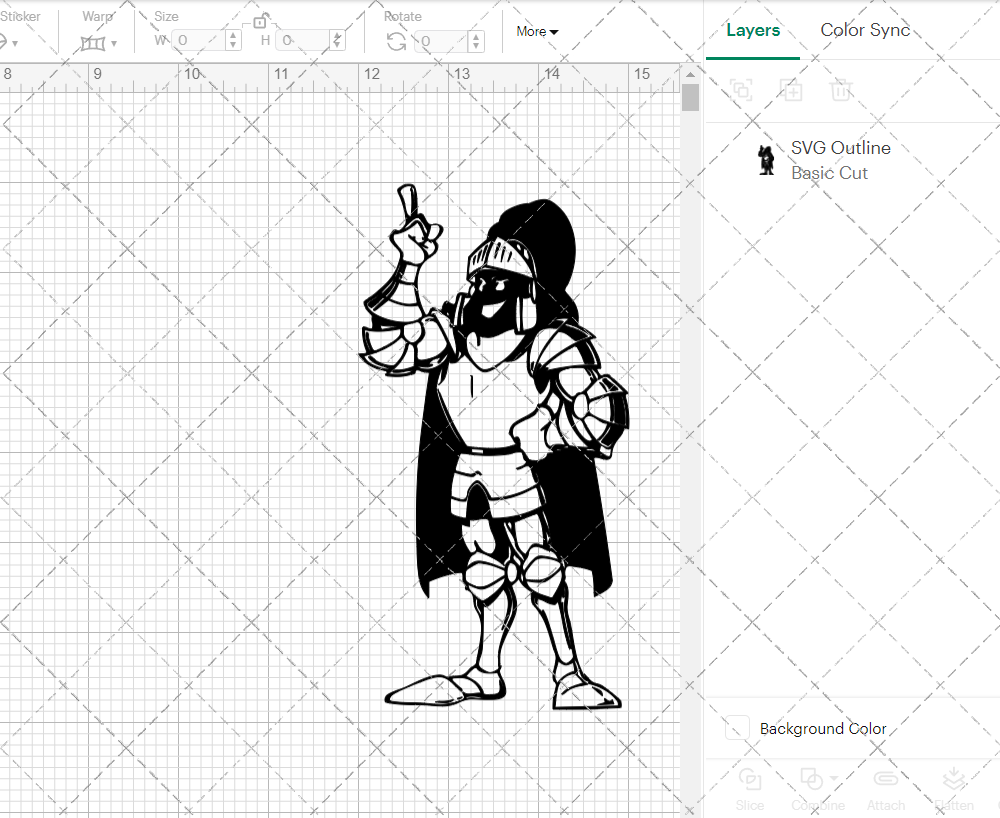Open the More dropdown menu
Screen dimensions: 1000x818
pyautogui.click(x=537, y=31)
